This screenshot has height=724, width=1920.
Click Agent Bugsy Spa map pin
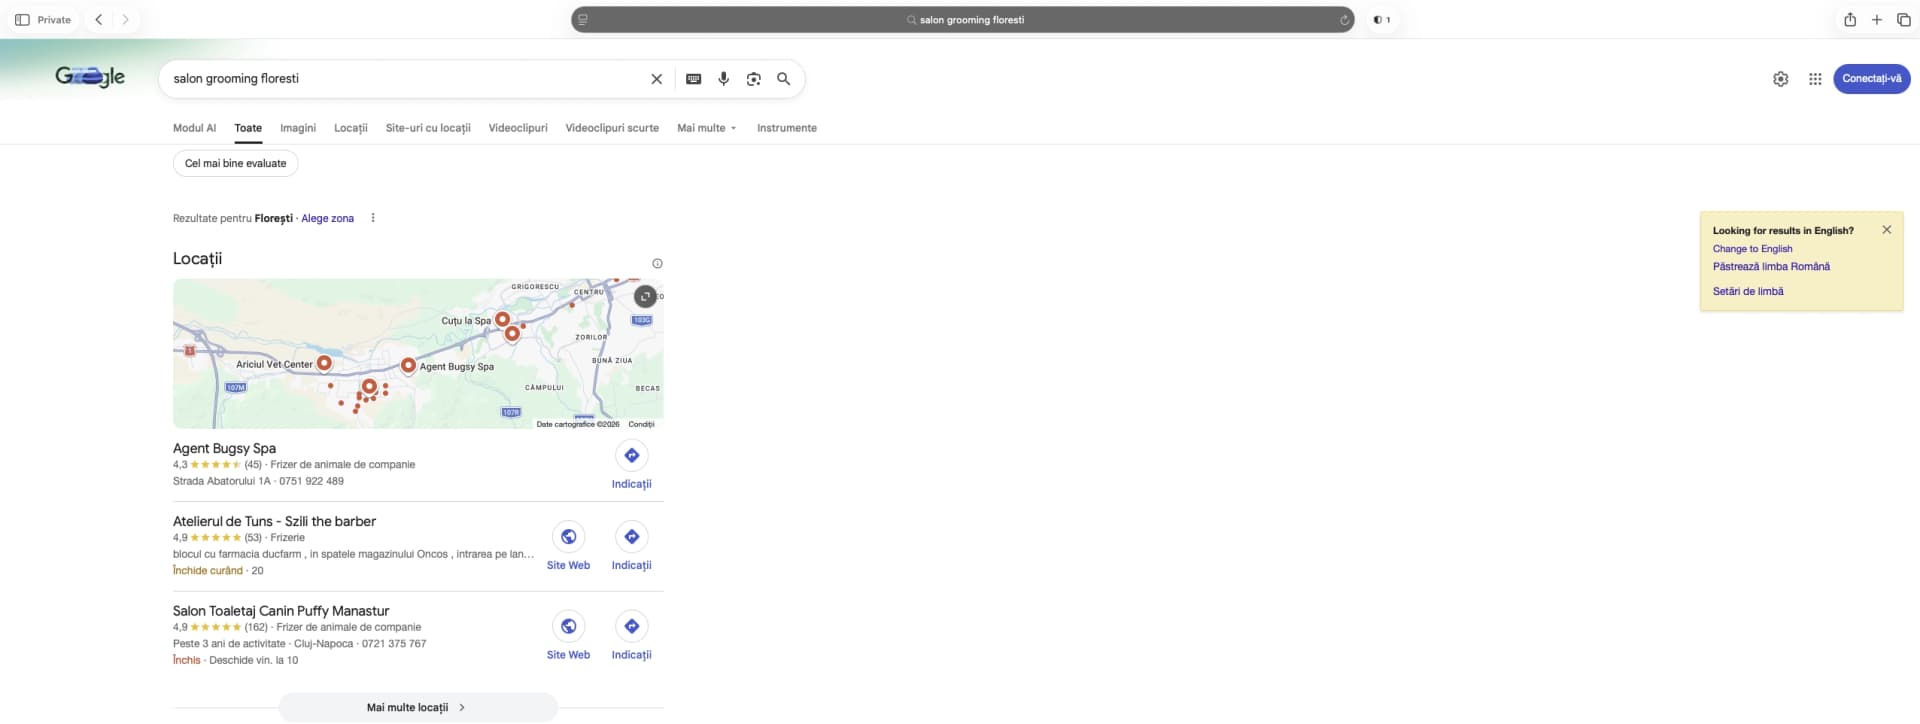coord(408,366)
